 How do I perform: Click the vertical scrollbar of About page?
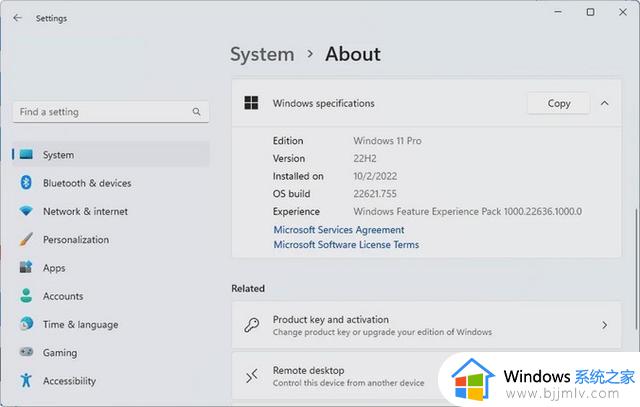[636, 269]
